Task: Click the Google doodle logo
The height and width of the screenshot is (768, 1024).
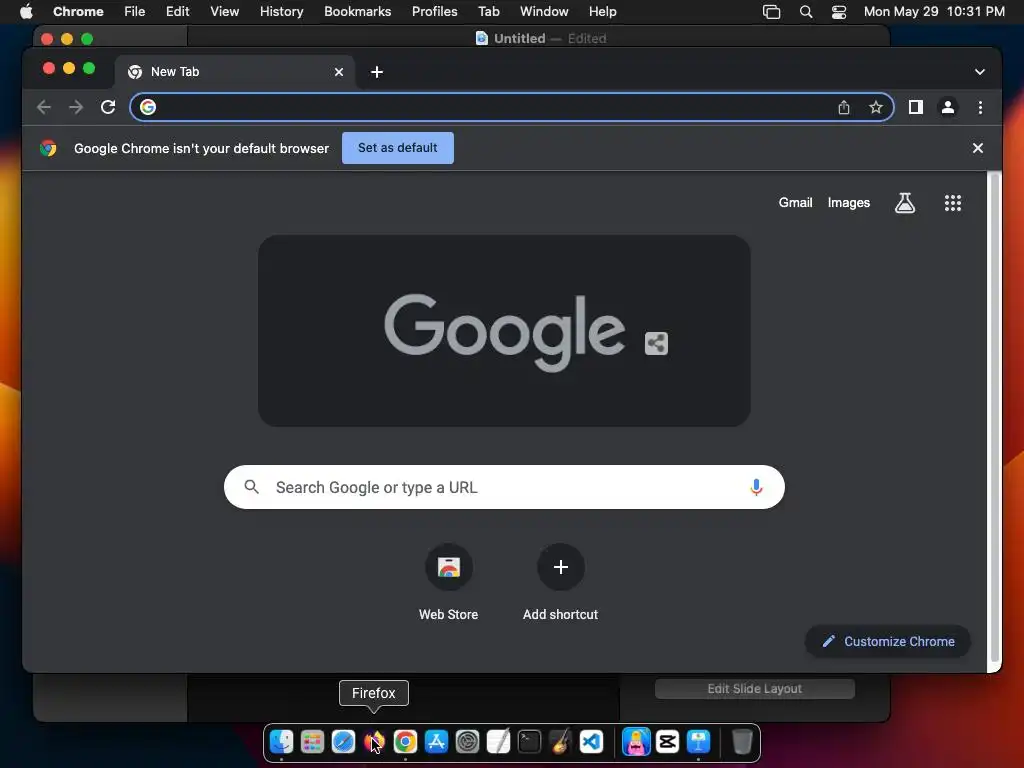Action: point(504,331)
